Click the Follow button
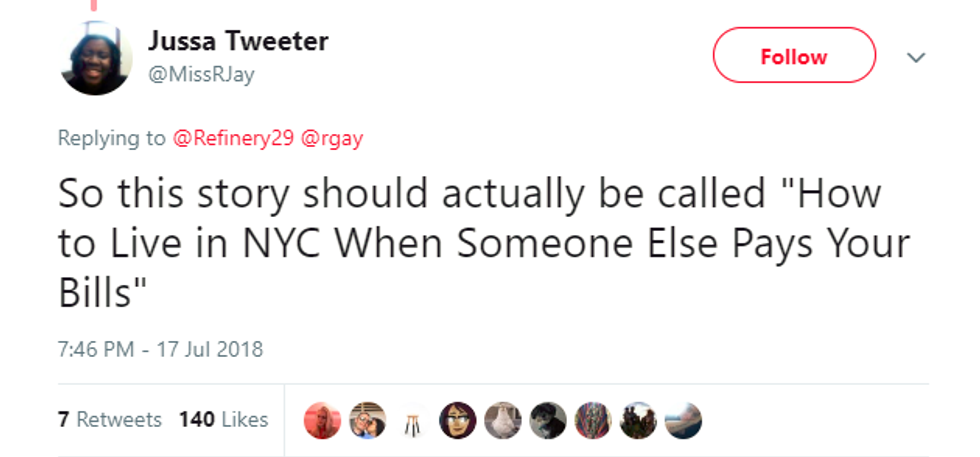 793,56
